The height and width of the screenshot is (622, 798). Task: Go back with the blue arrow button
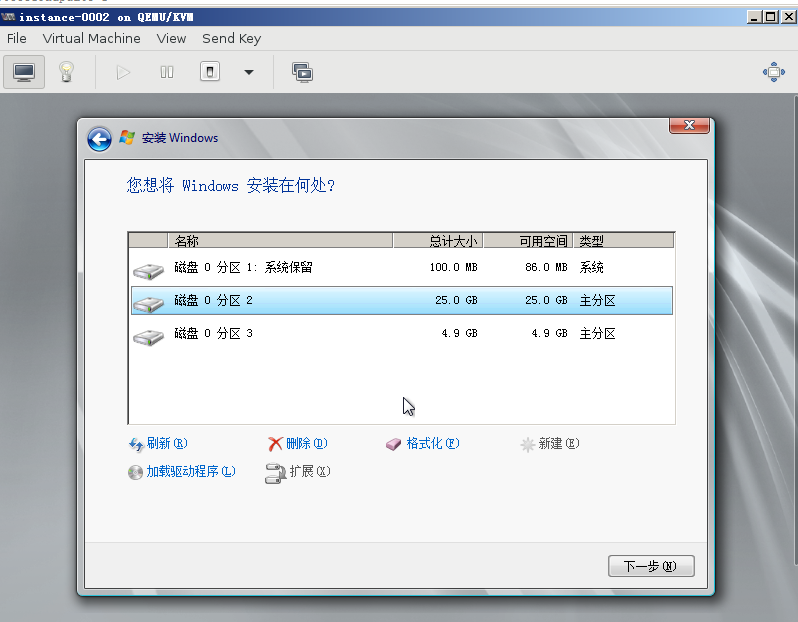click(x=99, y=139)
